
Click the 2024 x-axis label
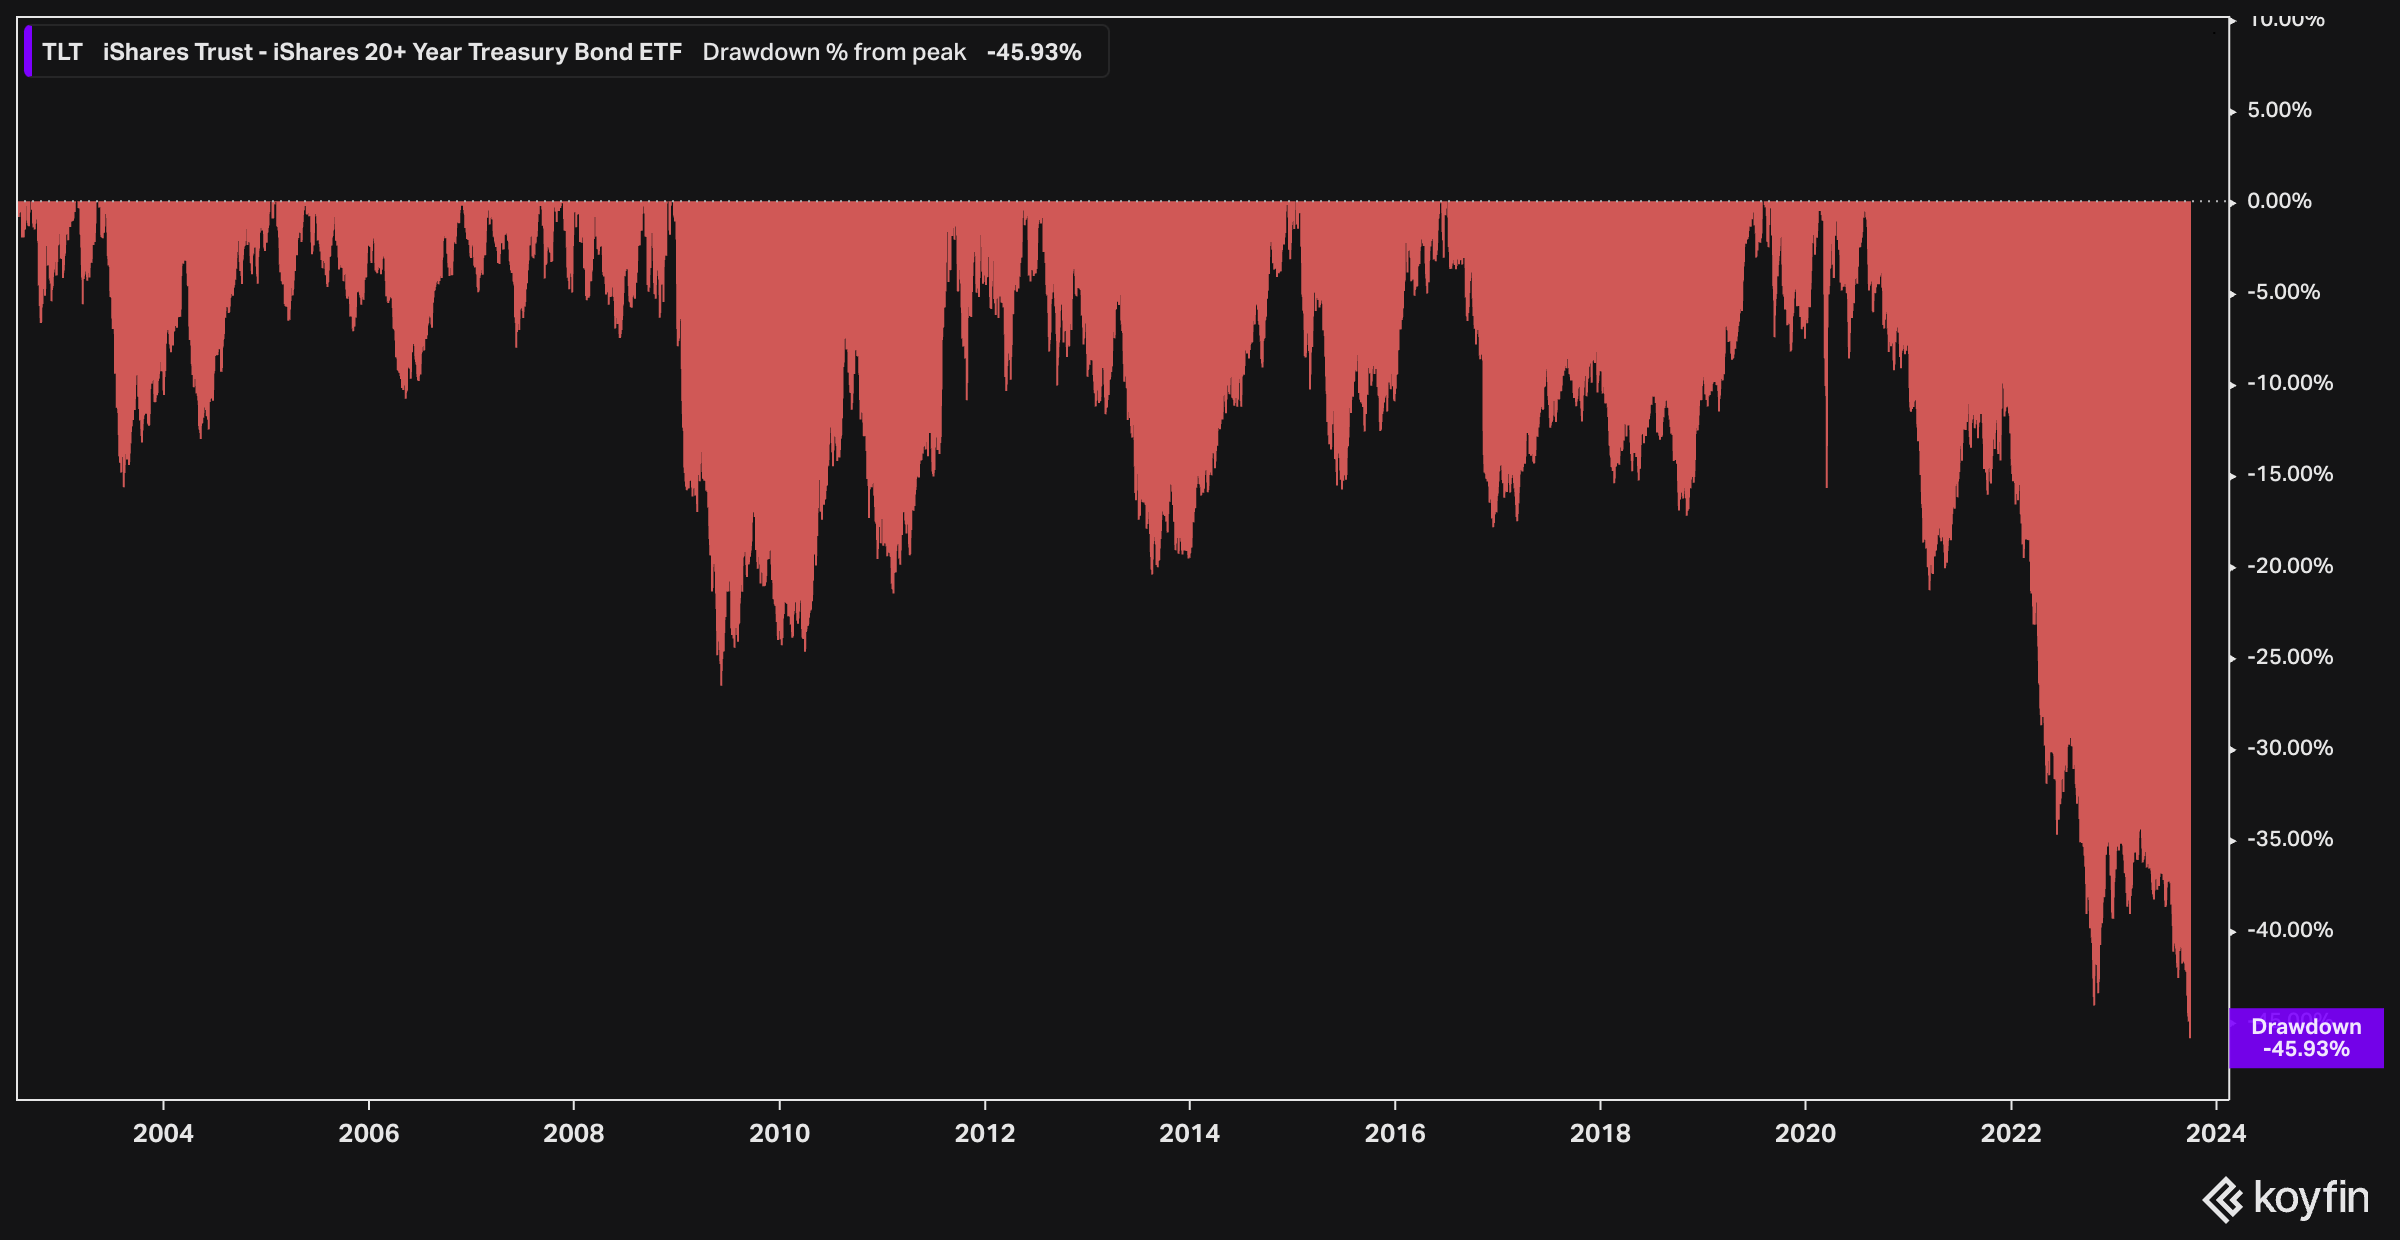(2215, 1133)
